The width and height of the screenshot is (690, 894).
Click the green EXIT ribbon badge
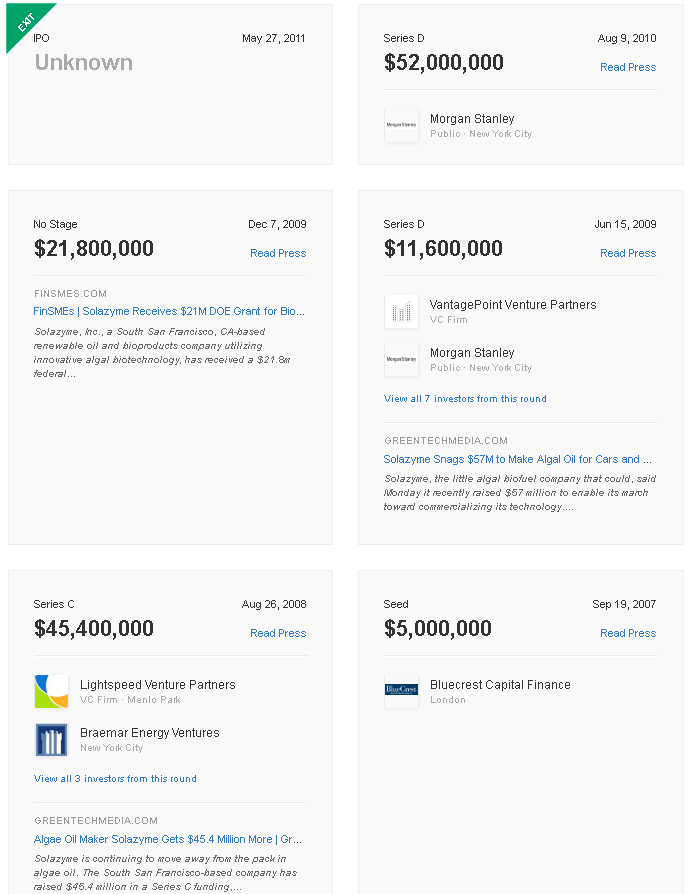24,22
